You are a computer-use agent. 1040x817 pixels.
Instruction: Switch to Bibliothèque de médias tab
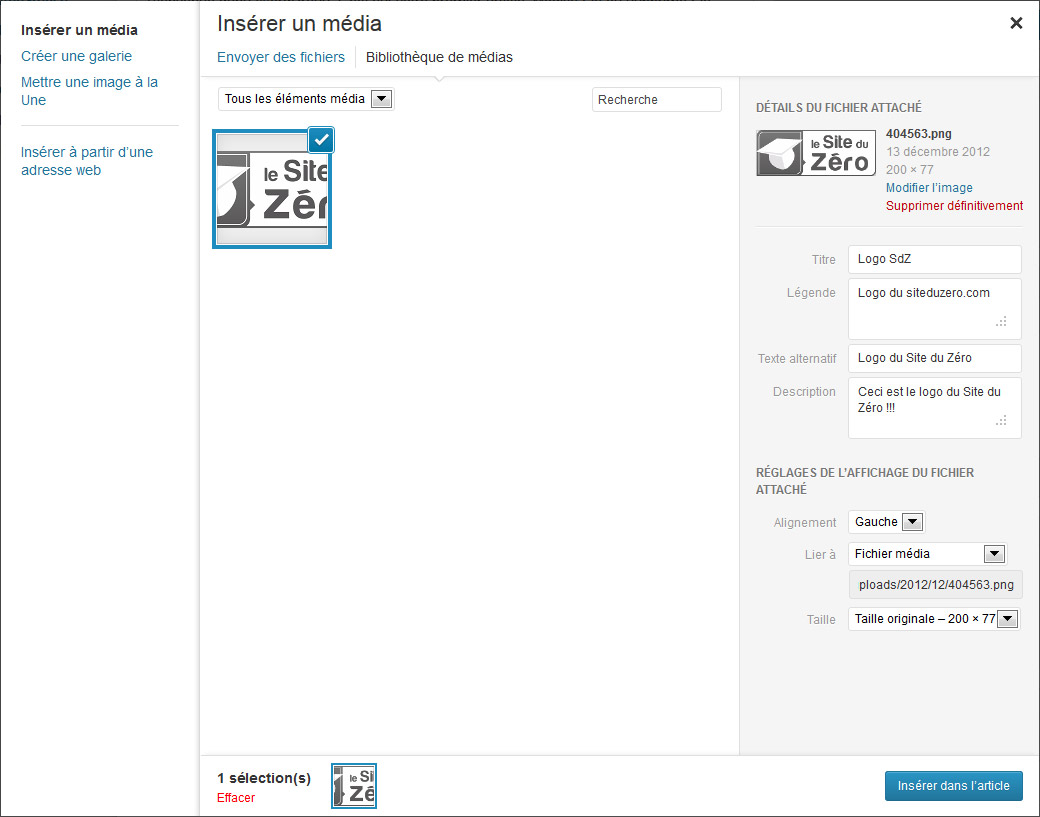tap(439, 57)
